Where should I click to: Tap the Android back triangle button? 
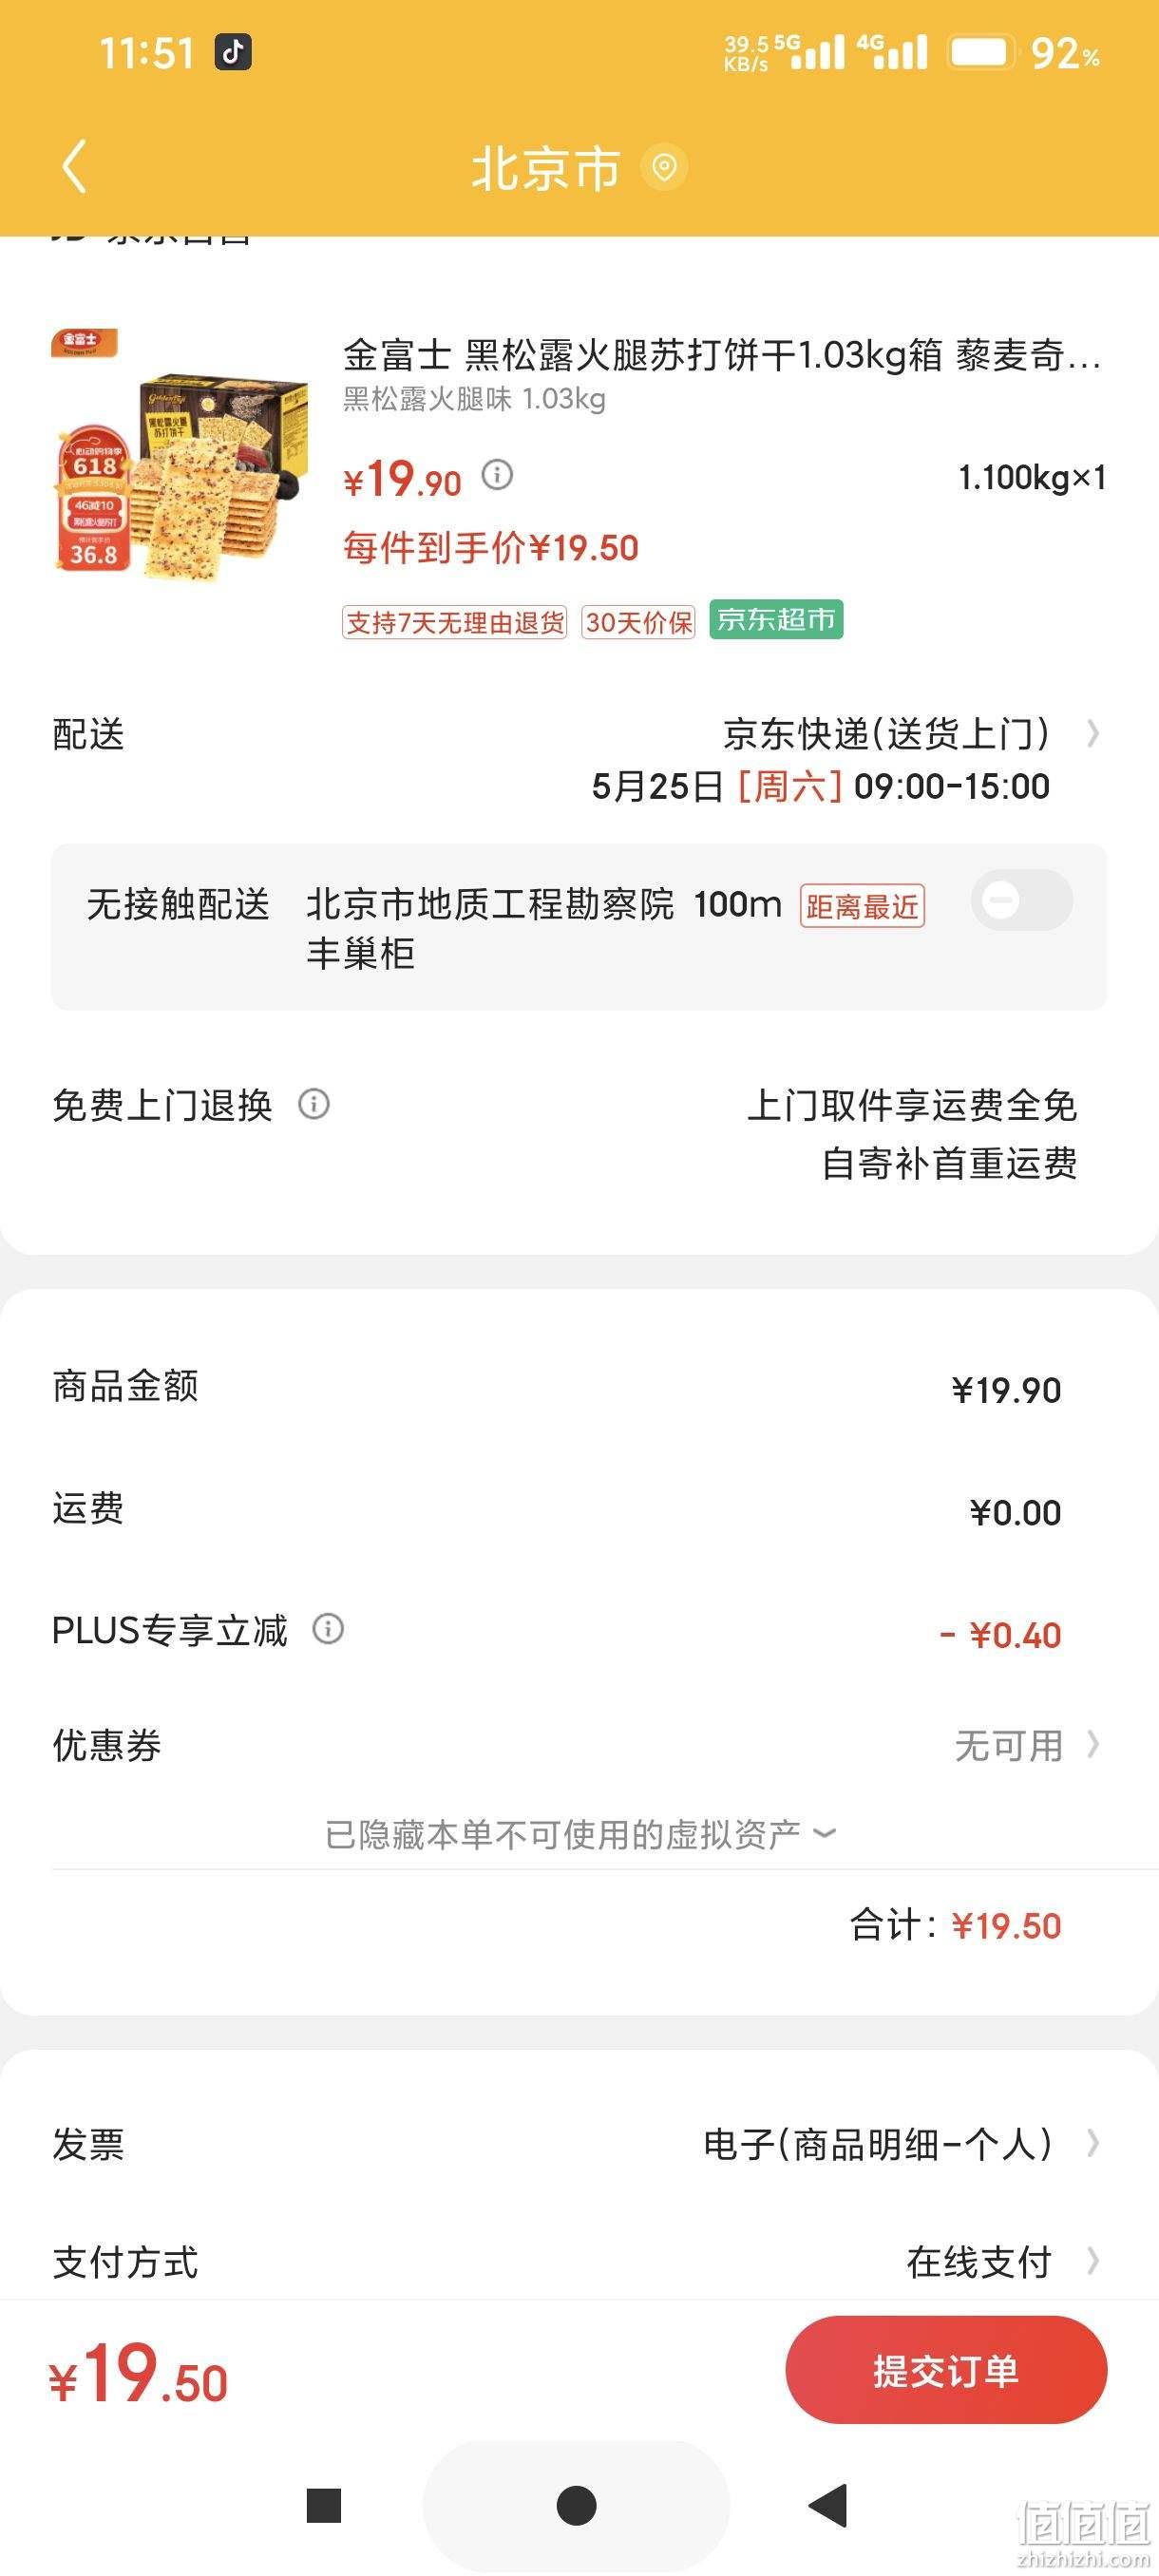tap(828, 2505)
